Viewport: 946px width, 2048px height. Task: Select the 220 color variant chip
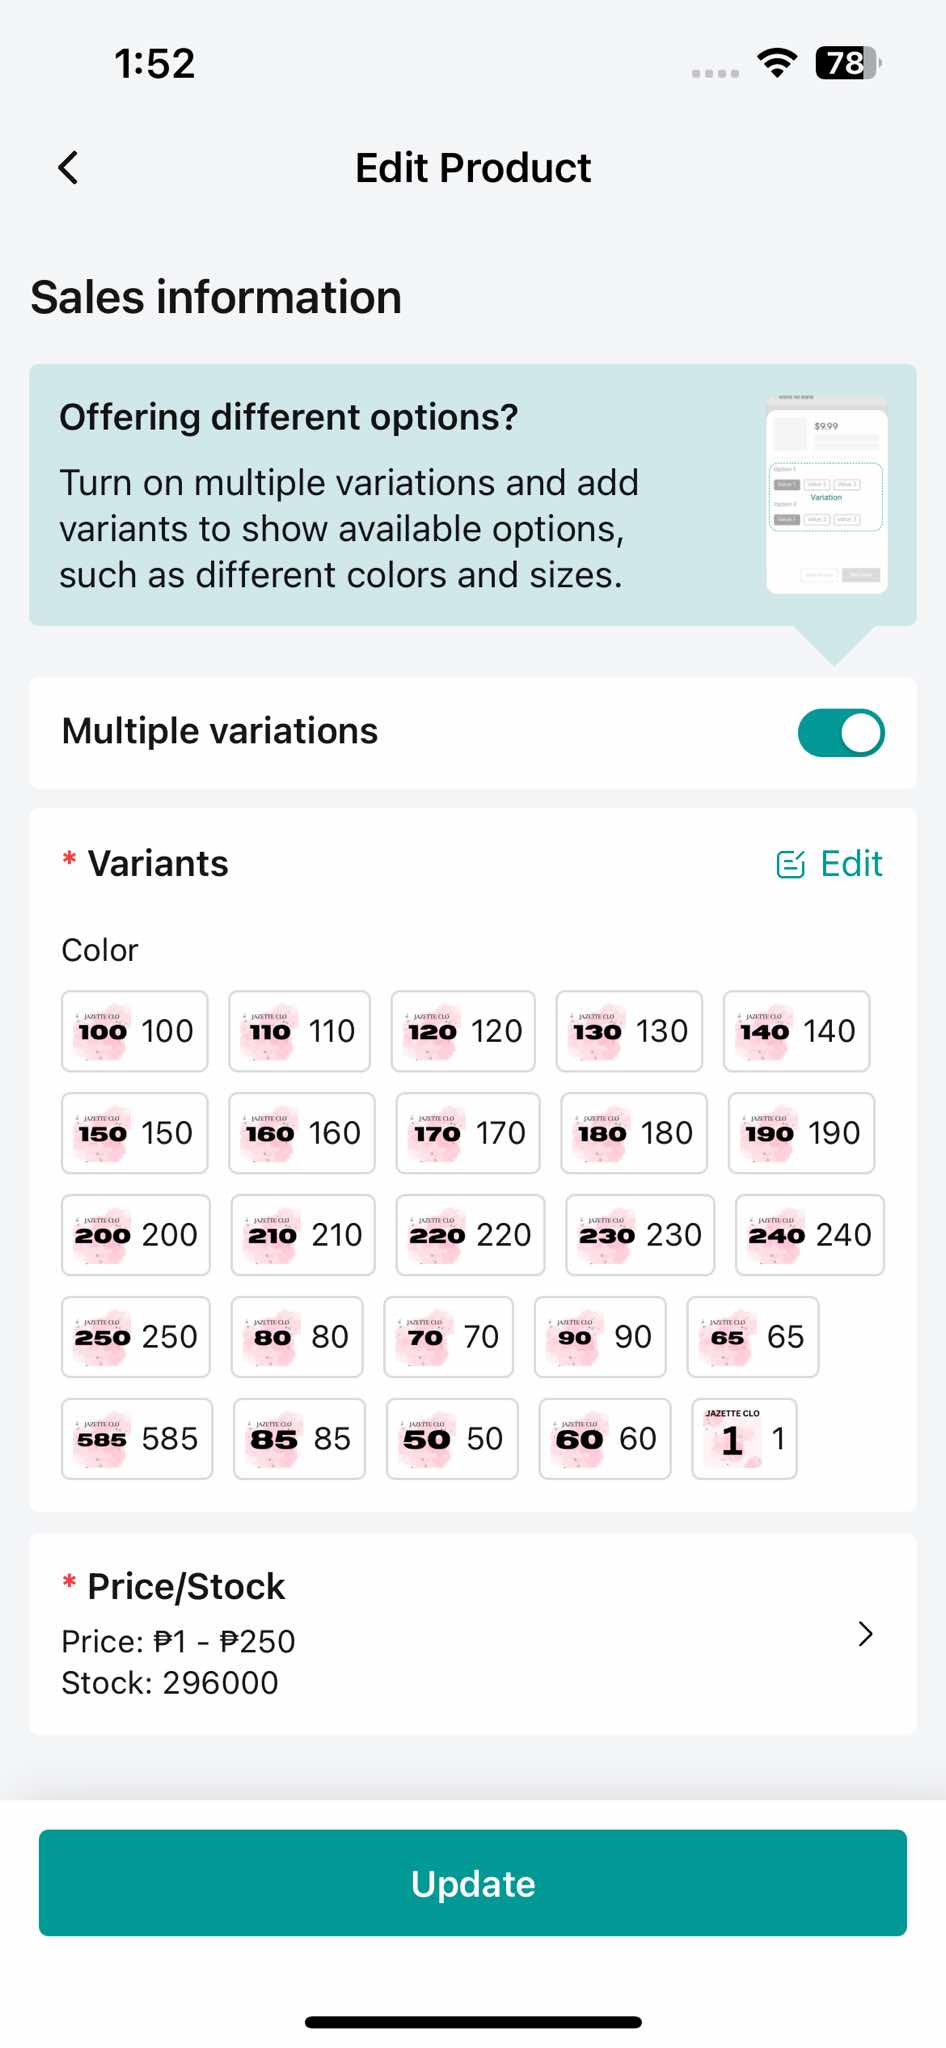[470, 1235]
